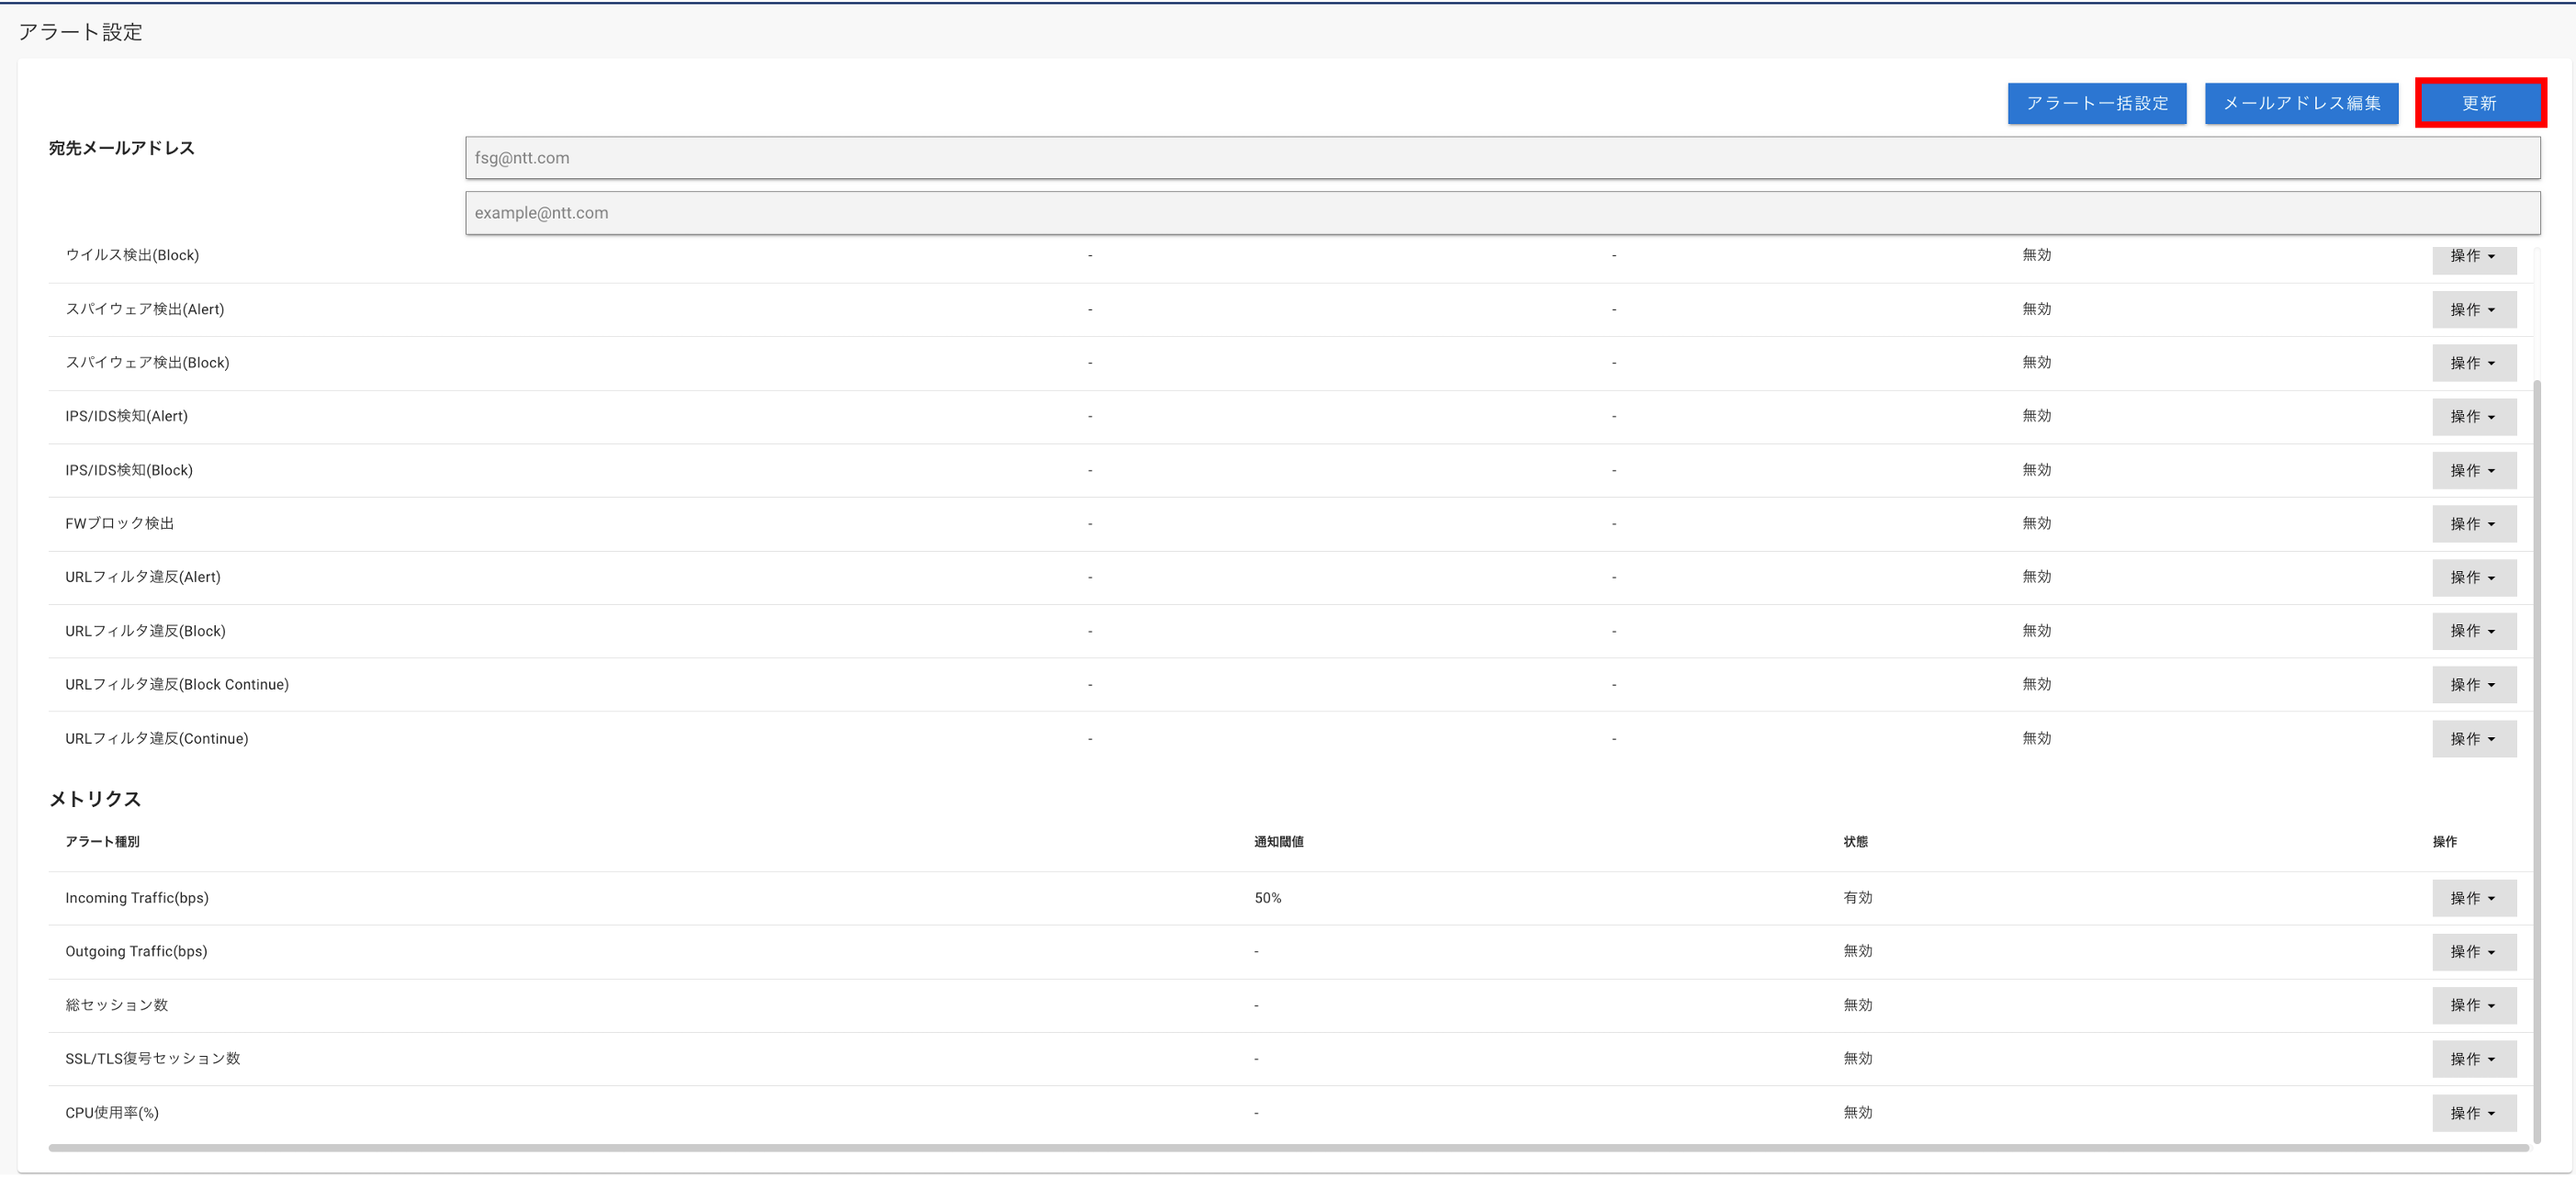Click the メトリクス section heading

point(95,799)
